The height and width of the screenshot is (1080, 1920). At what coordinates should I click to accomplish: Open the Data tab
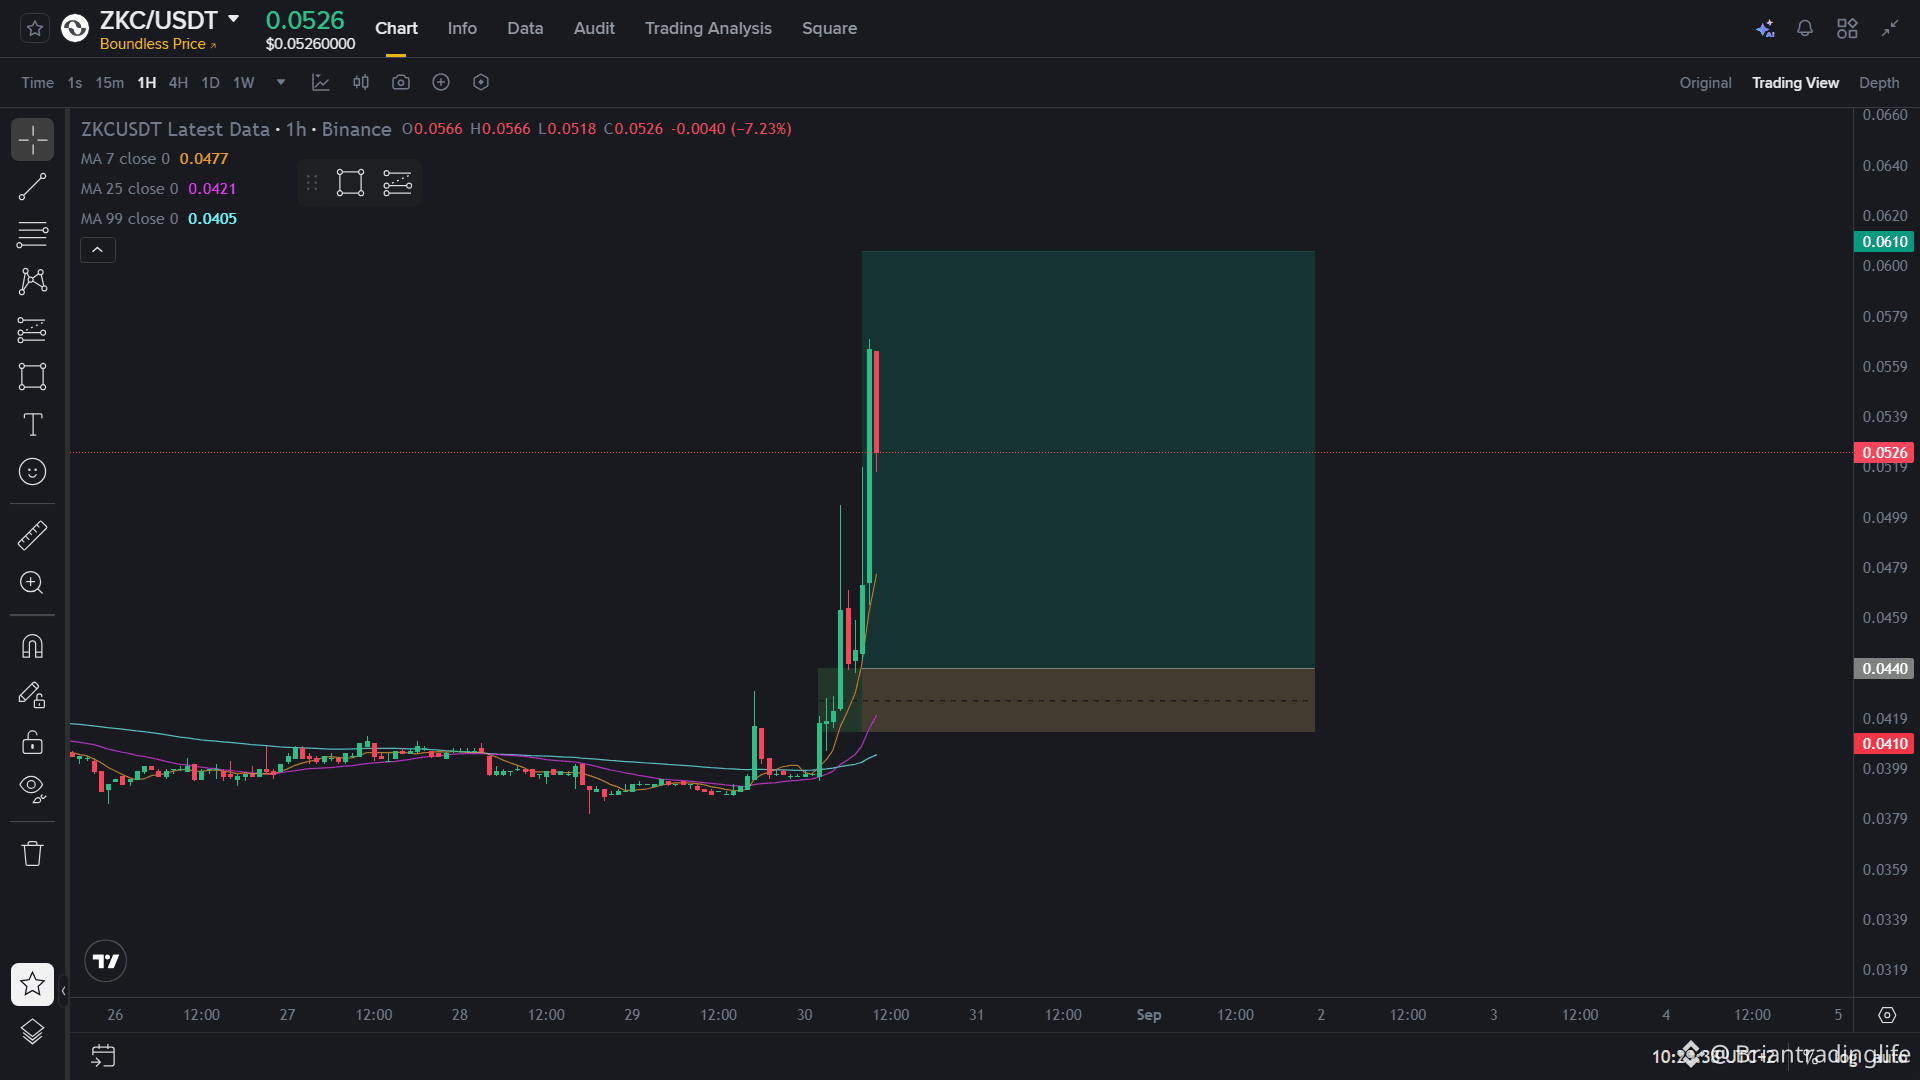pyautogui.click(x=525, y=28)
